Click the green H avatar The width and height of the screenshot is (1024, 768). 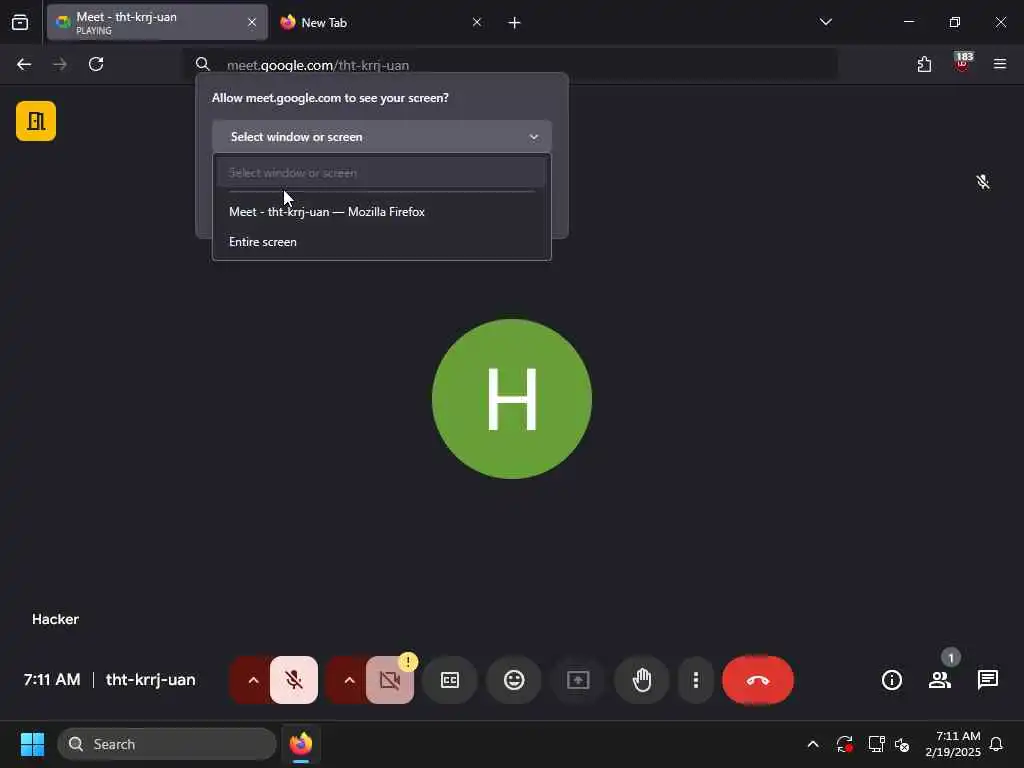tap(512, 399)
